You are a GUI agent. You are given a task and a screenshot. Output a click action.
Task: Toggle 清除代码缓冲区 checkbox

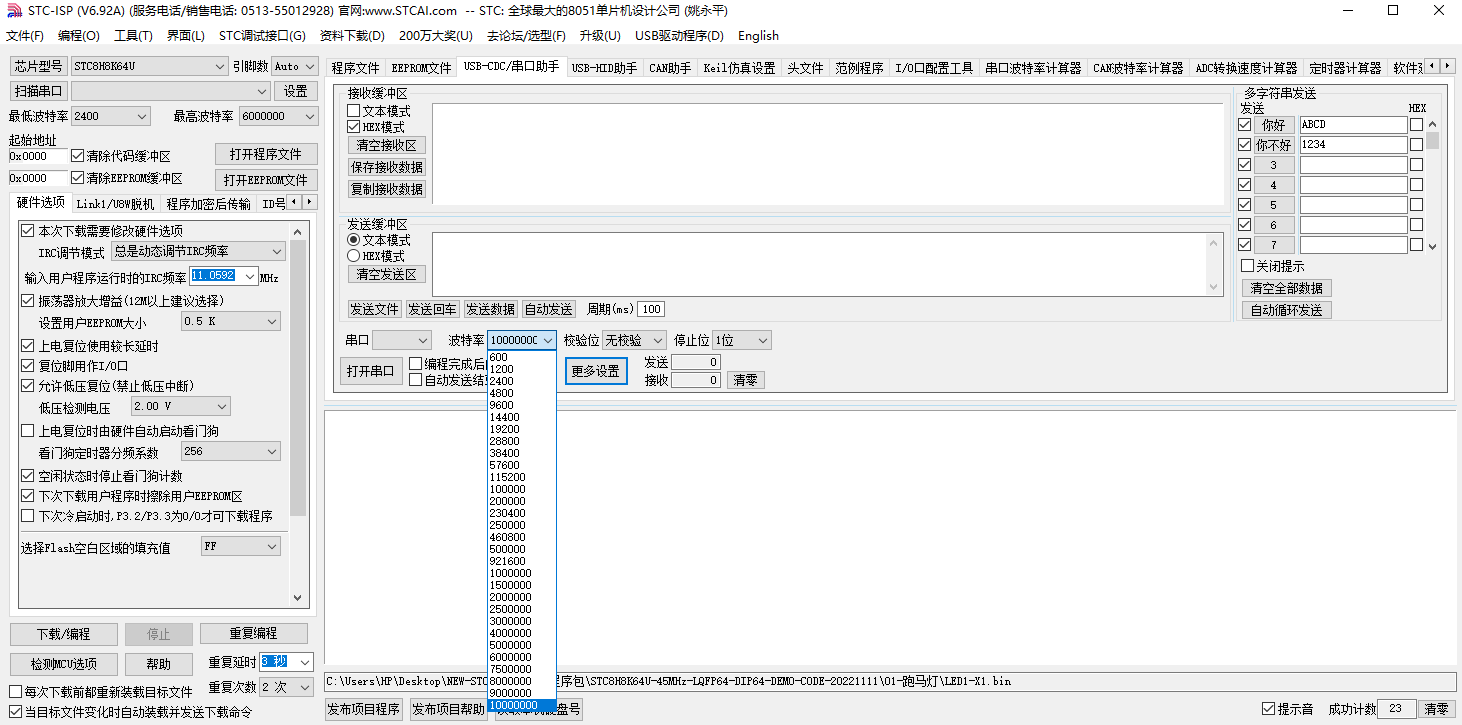pyautogui.click(x=78, y=156)
